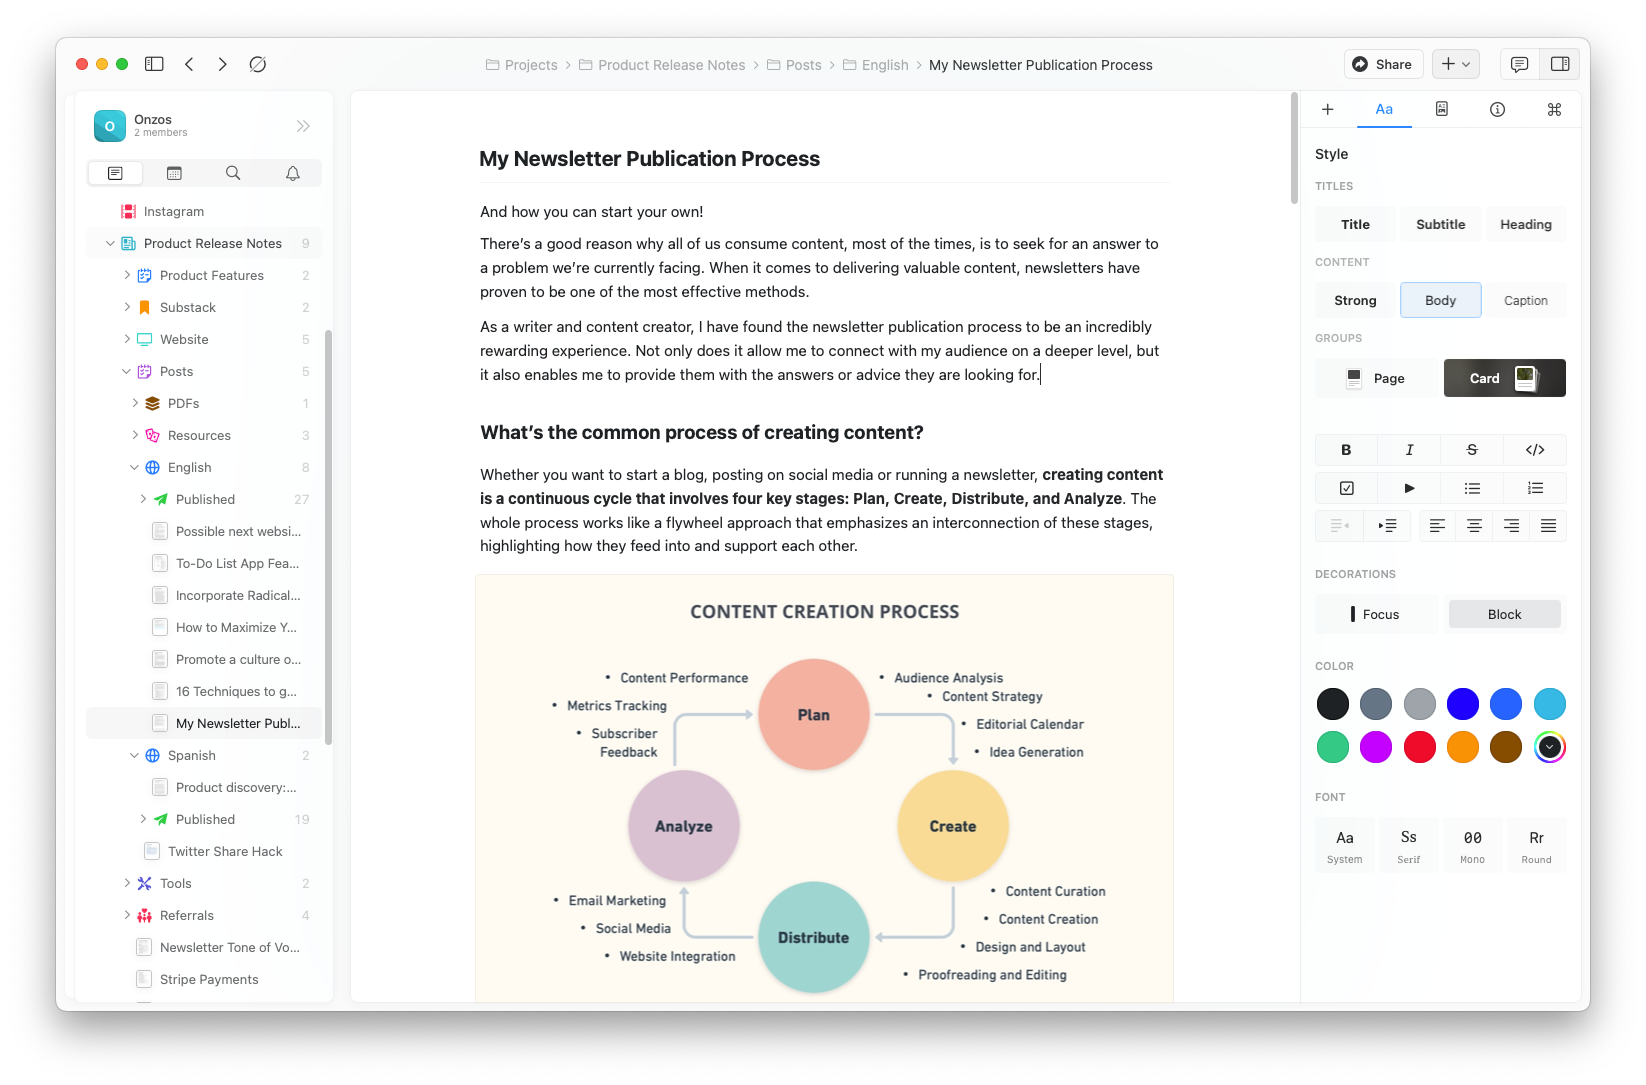Select the Card group style
The width and height of the screenshot is (1646, 1085).
[x=1504, y=378]
